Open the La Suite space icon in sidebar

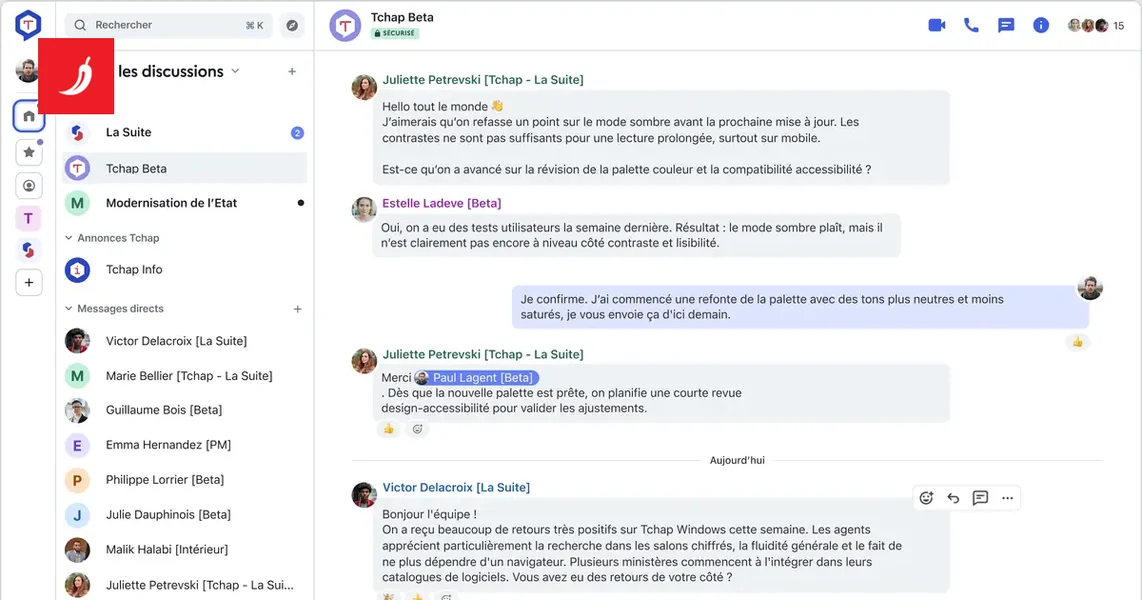28,250
